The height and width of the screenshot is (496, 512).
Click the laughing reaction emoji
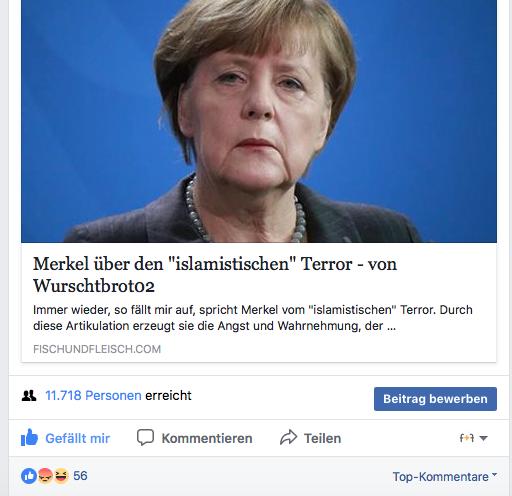tap(61, 476)
